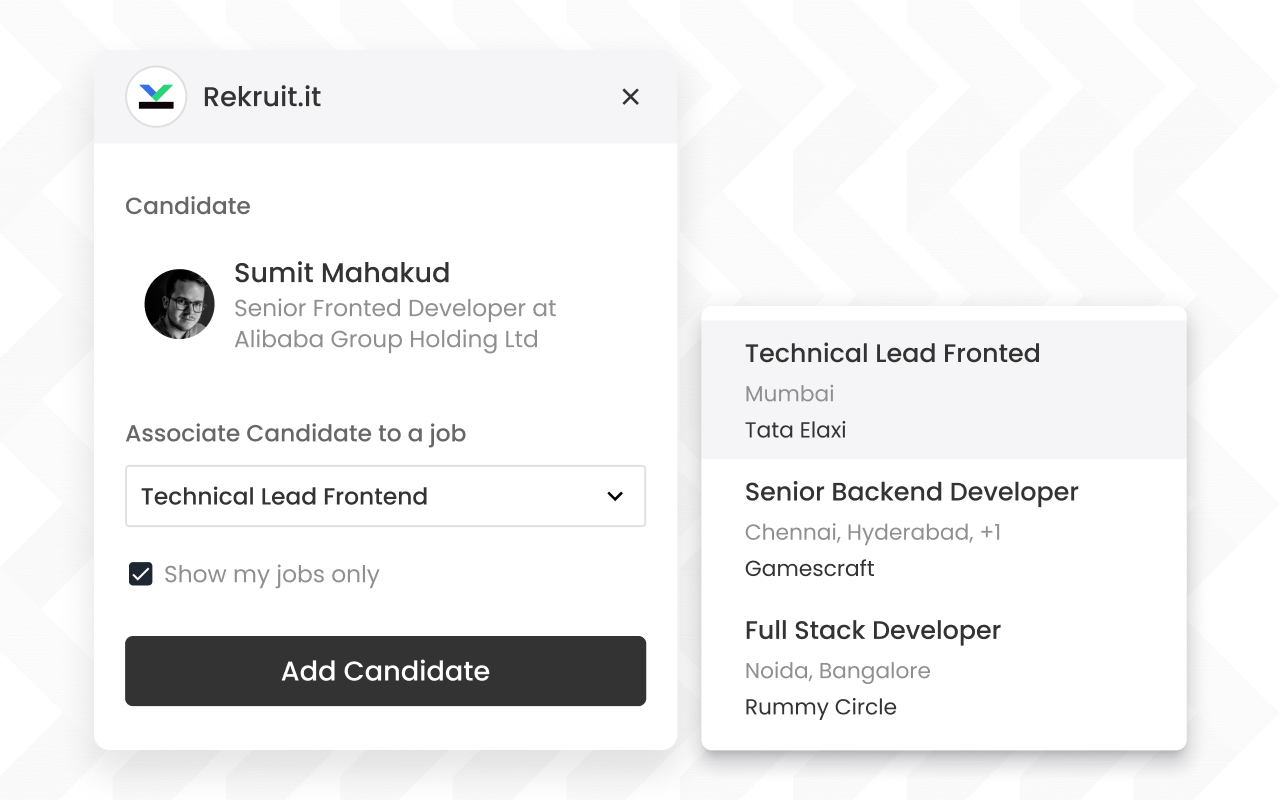The image size is (1280, 800).
Task: Click Sumit Mahakud's profile photo
Action: [179, 304]
